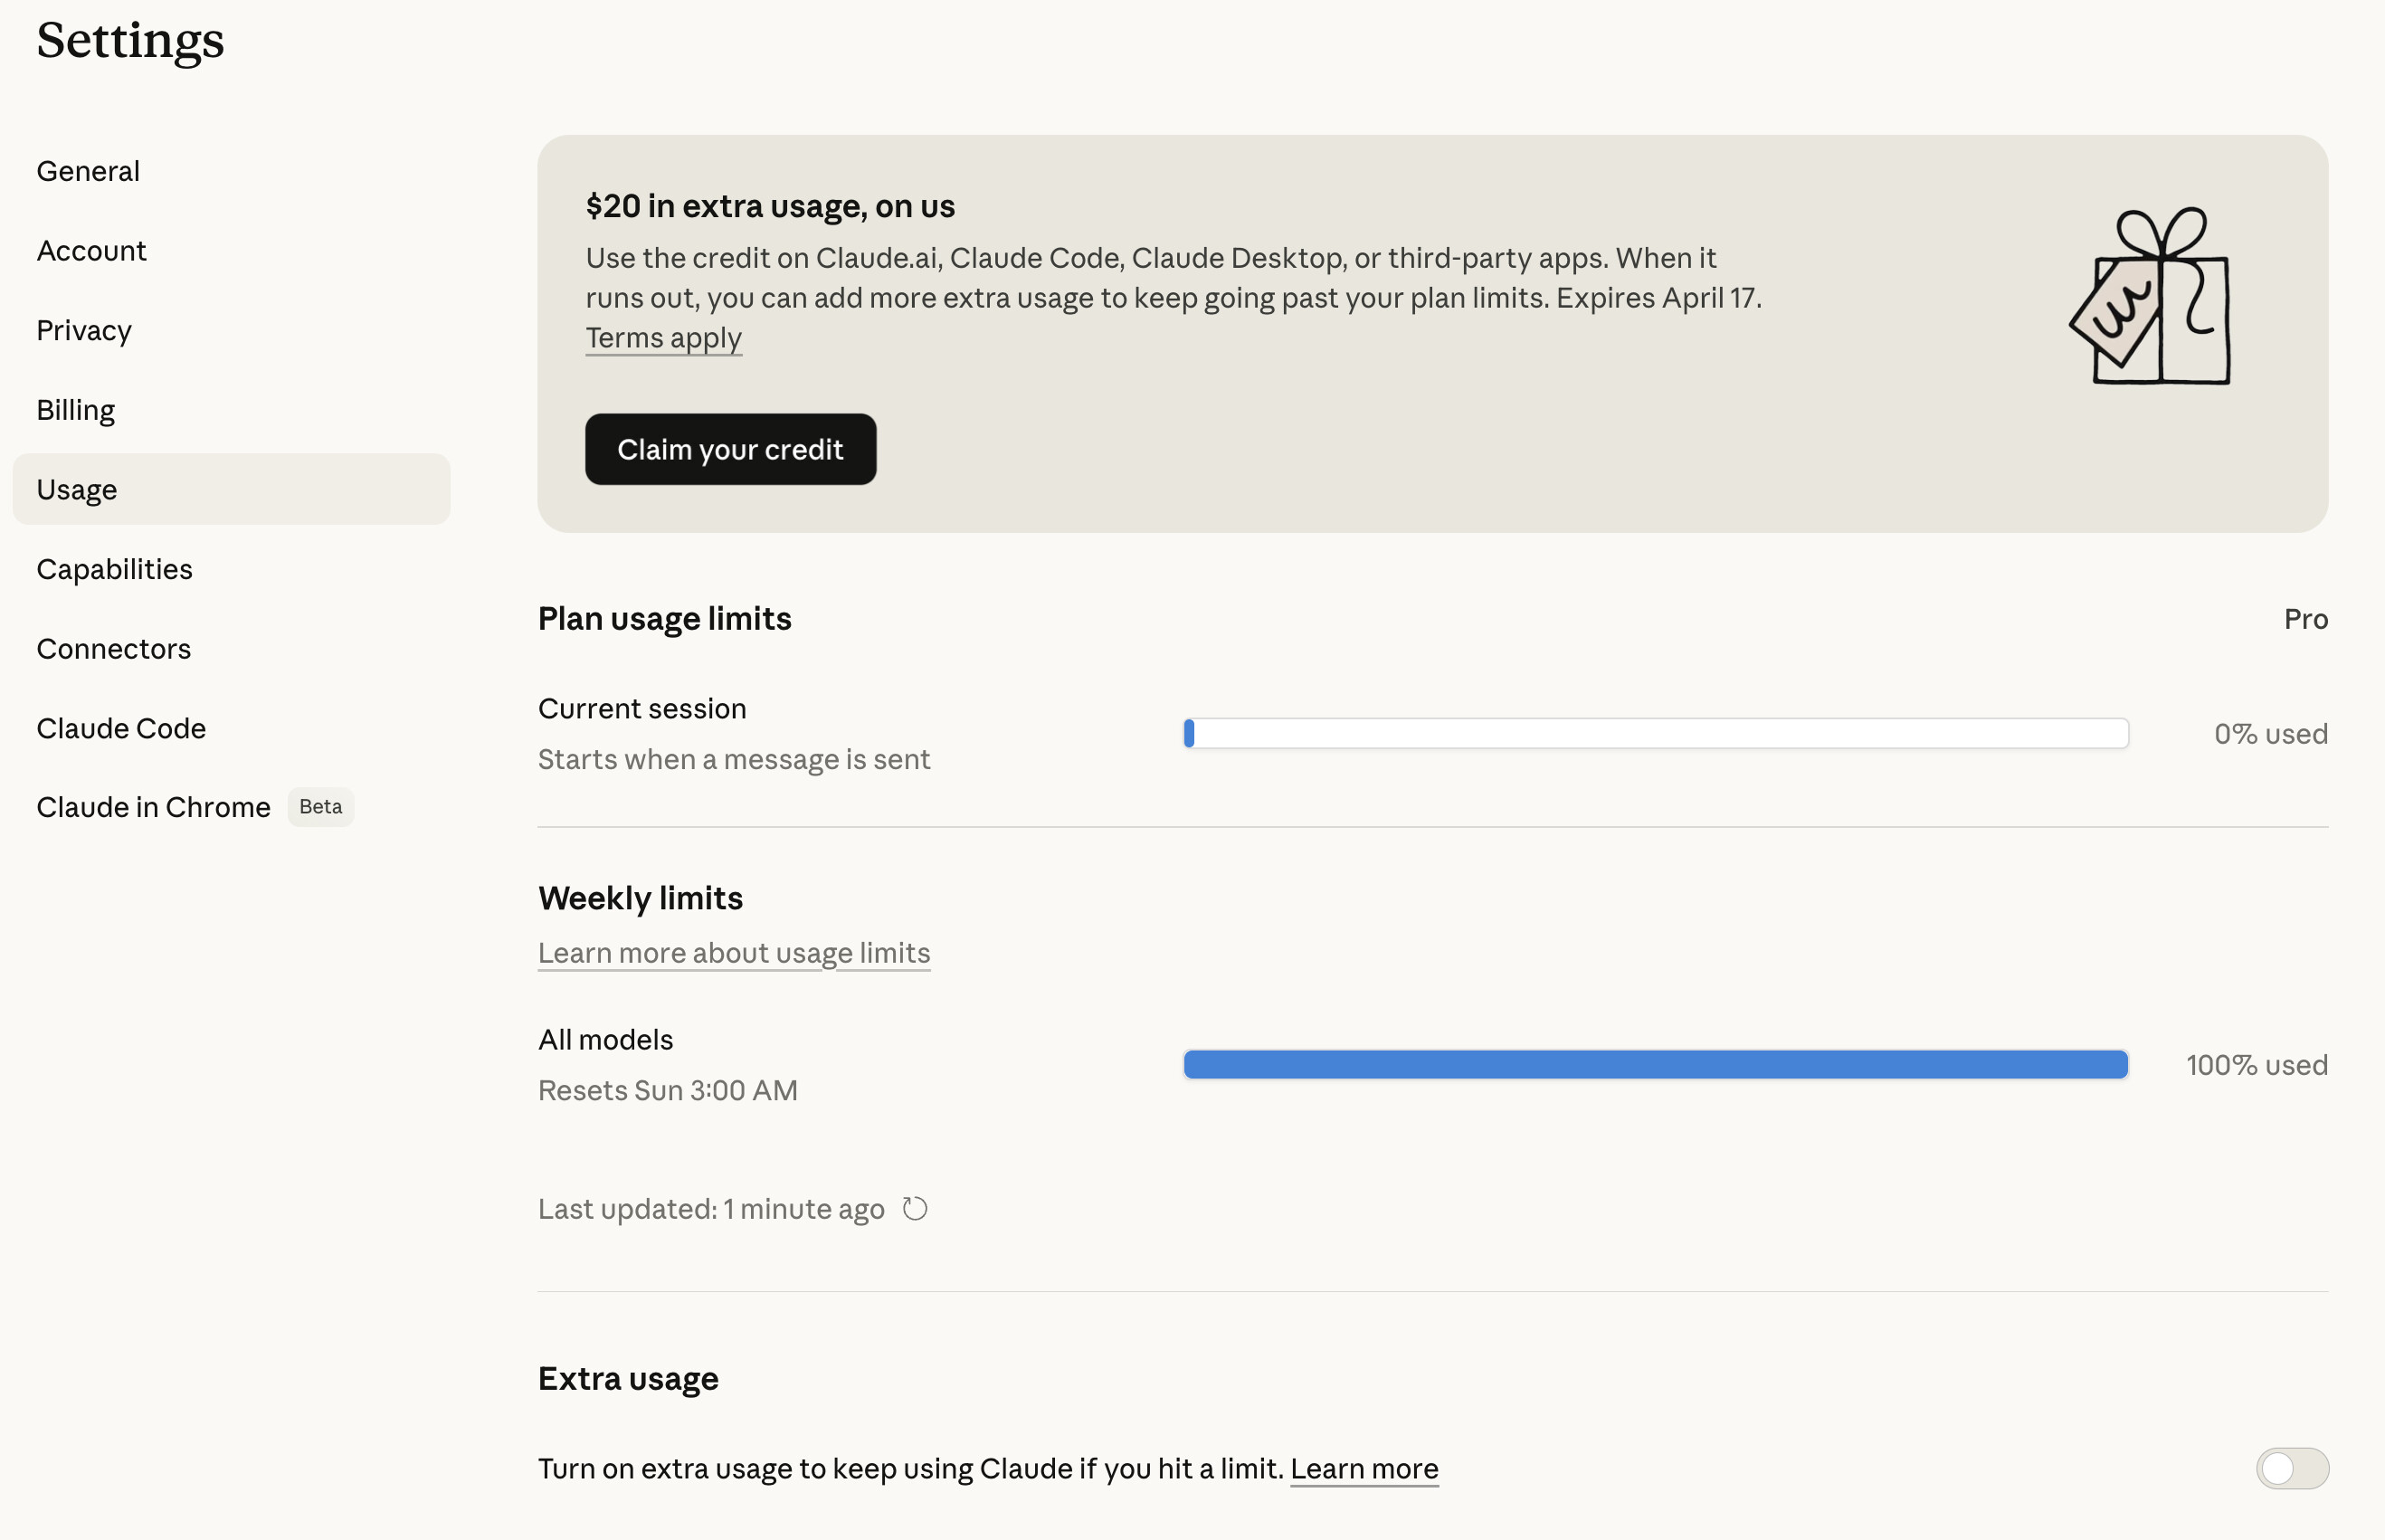Screen dimensions: 2385x1540
Task: Open Learn more link under Extra usage
Action: (1364, 1469)
